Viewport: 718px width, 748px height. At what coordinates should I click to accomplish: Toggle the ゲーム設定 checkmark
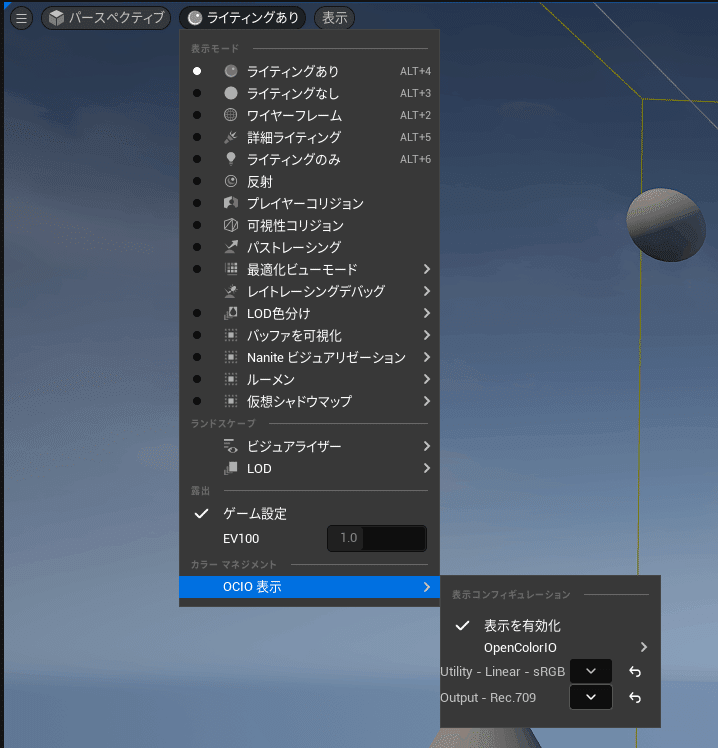coord(201,514)
